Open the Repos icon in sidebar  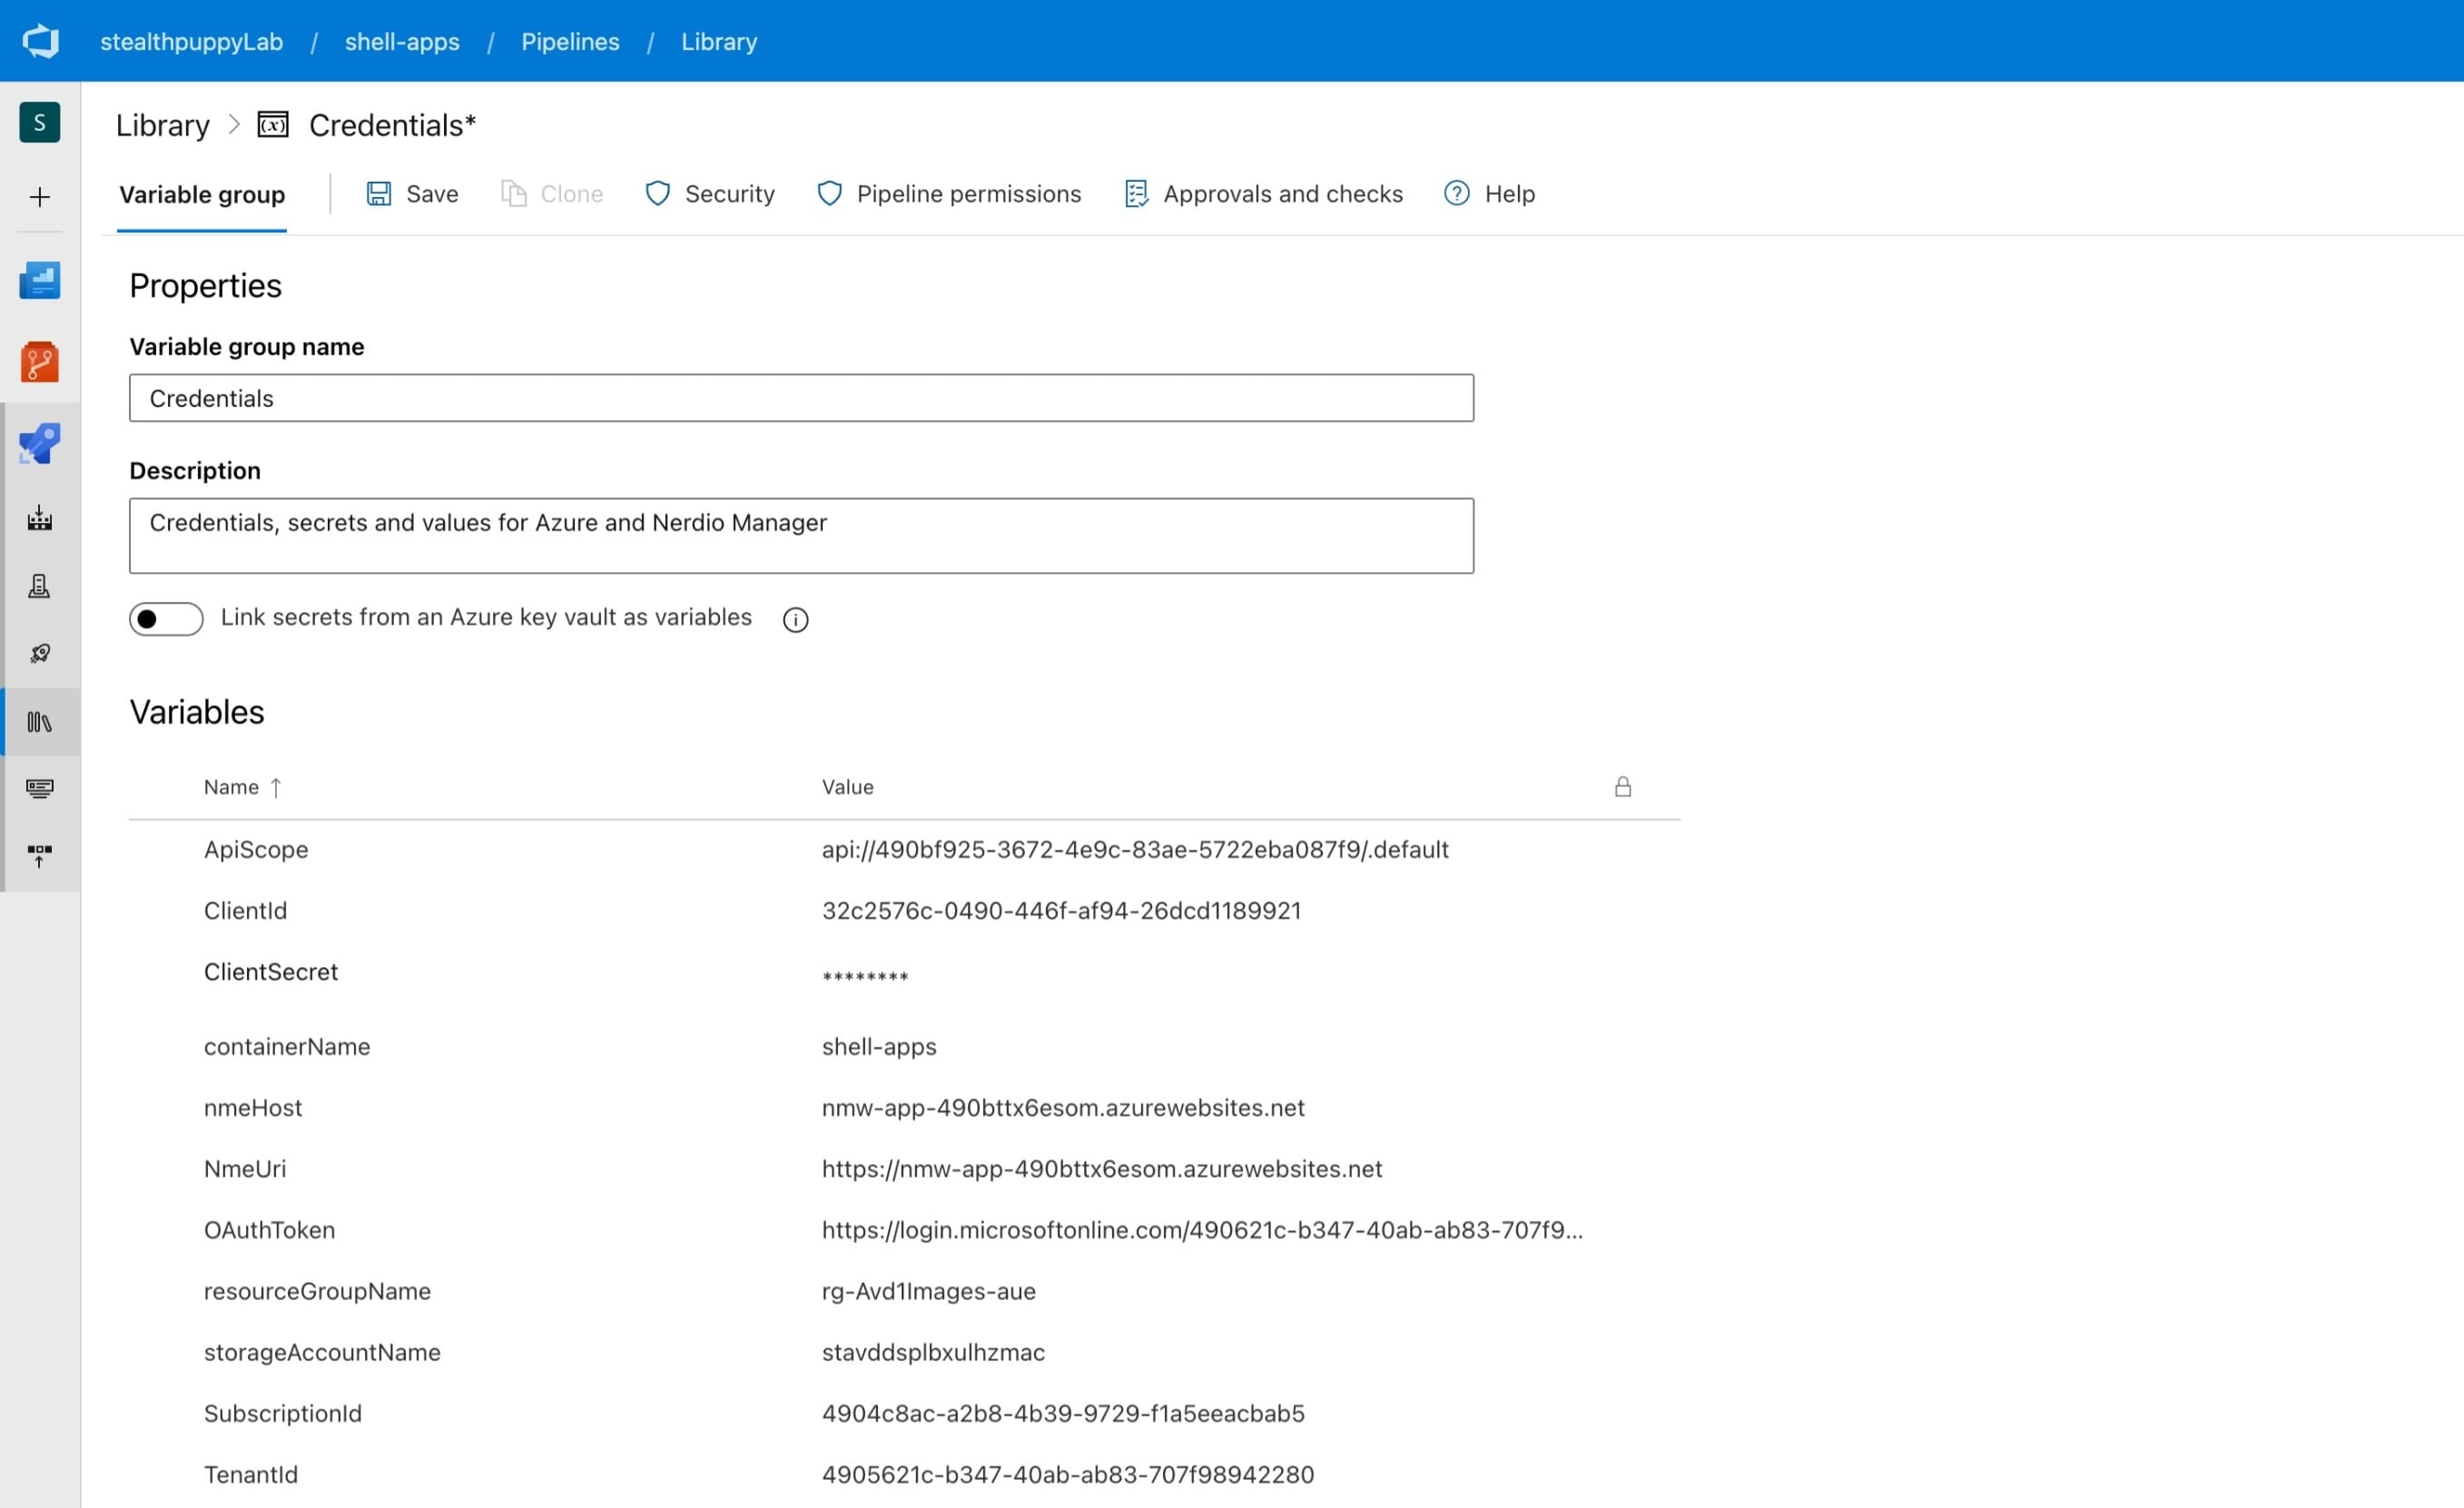(40, 361)
